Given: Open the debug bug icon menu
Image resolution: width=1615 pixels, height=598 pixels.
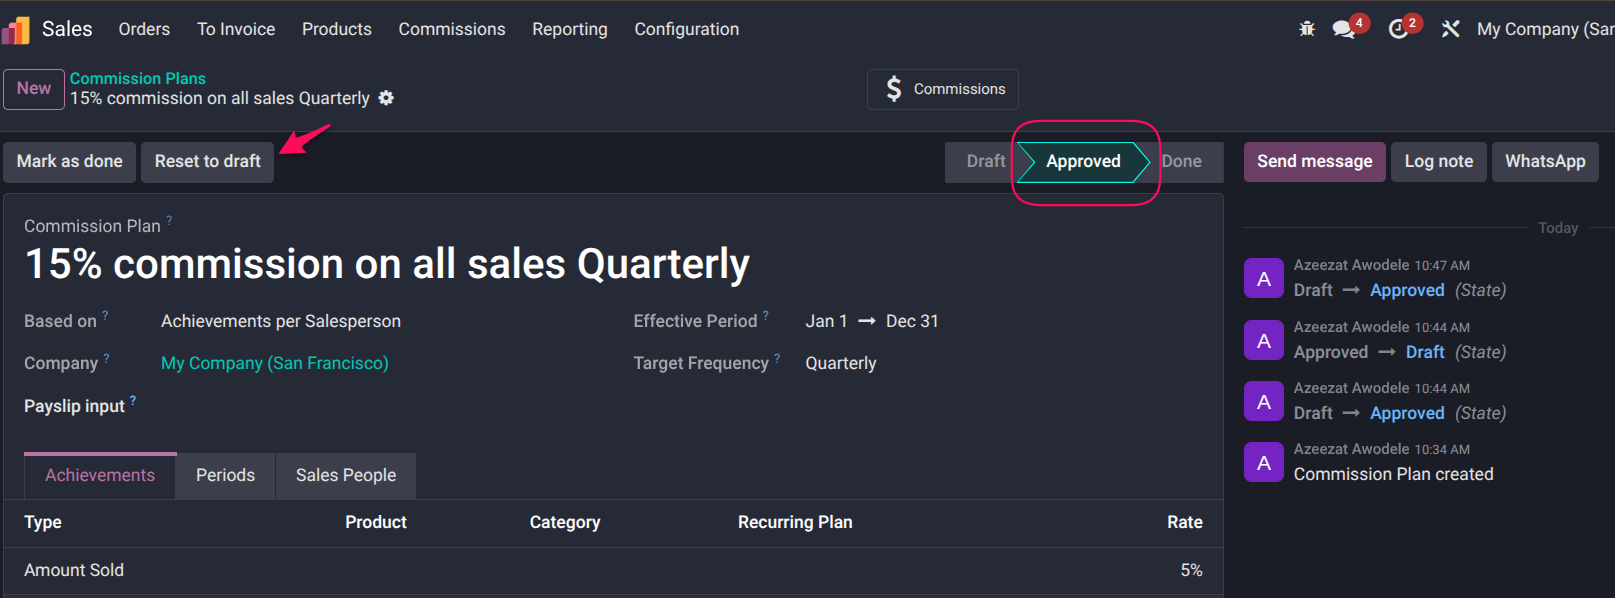Looking at the screenshot, I should point(1307,29).
